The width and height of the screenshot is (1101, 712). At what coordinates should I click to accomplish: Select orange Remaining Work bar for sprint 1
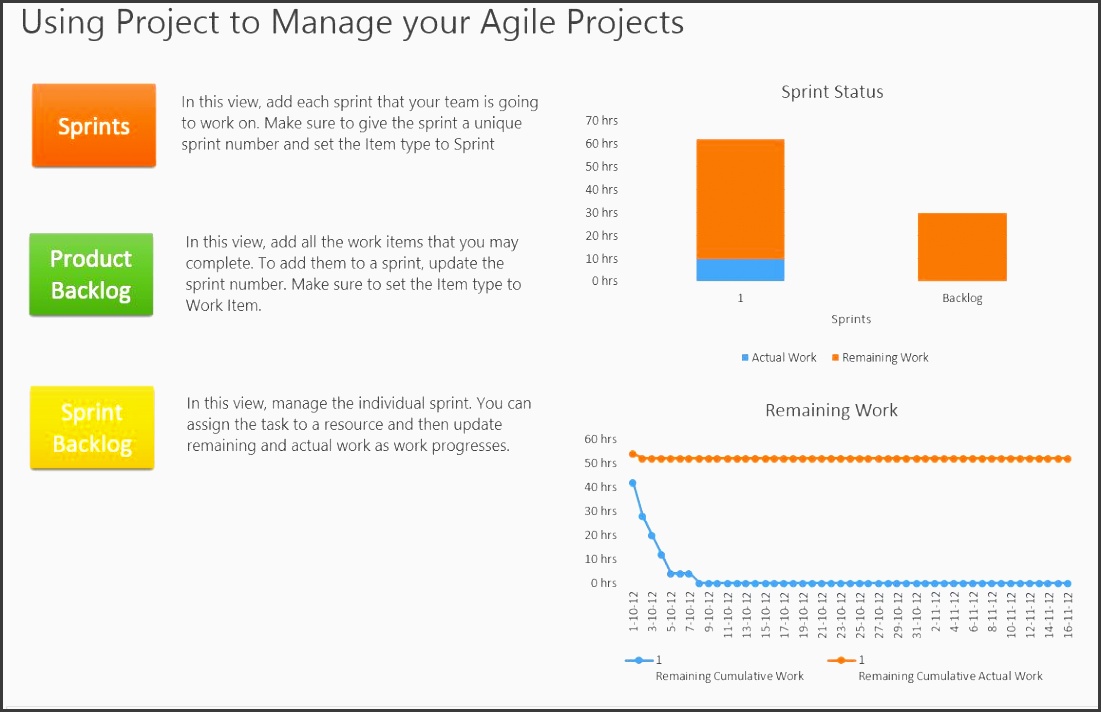pyautogui.click(x=740, y=198)
